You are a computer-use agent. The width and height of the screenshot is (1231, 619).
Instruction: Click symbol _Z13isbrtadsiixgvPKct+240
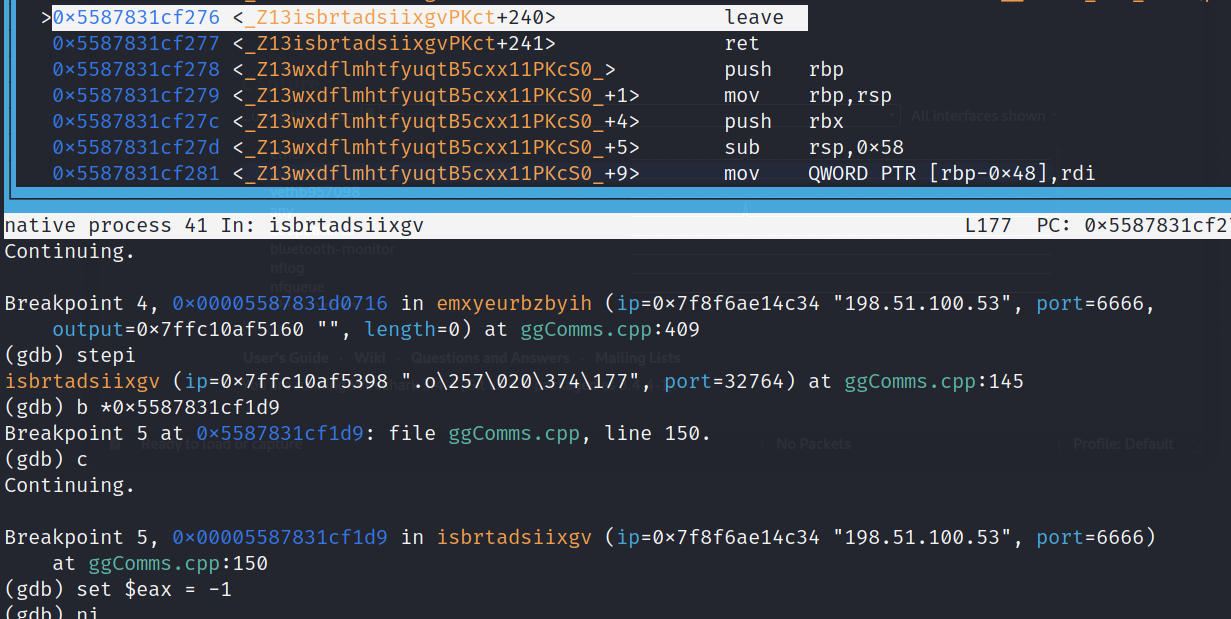(394, 17)
